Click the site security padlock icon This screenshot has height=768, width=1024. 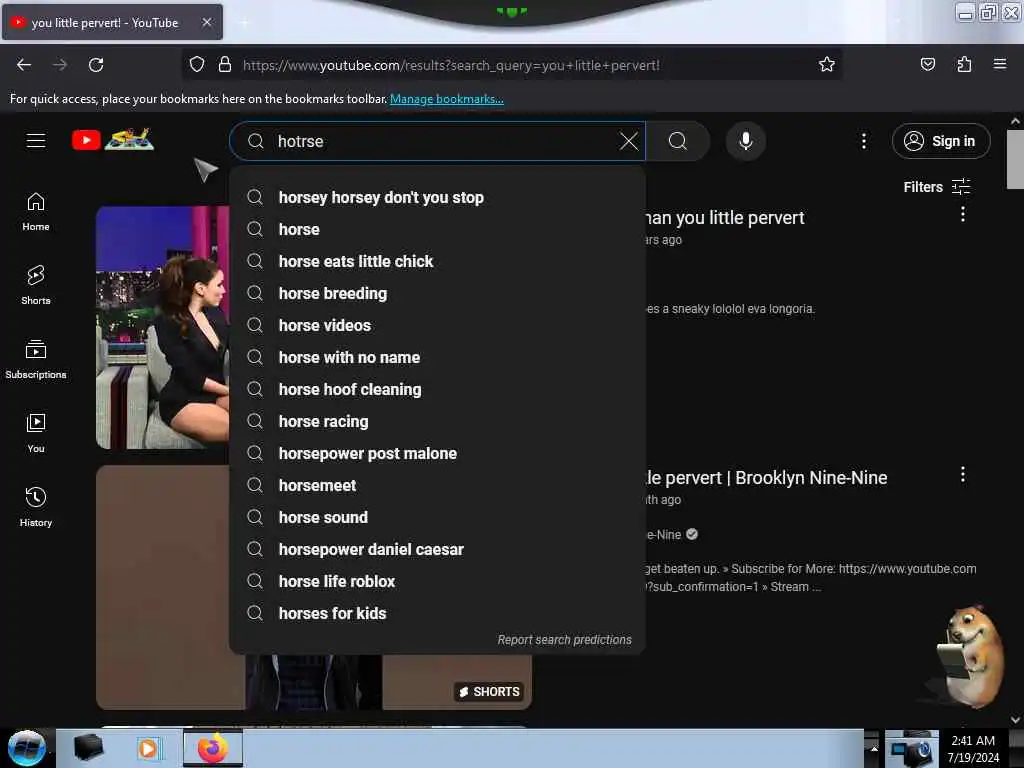tap(225, 64)
